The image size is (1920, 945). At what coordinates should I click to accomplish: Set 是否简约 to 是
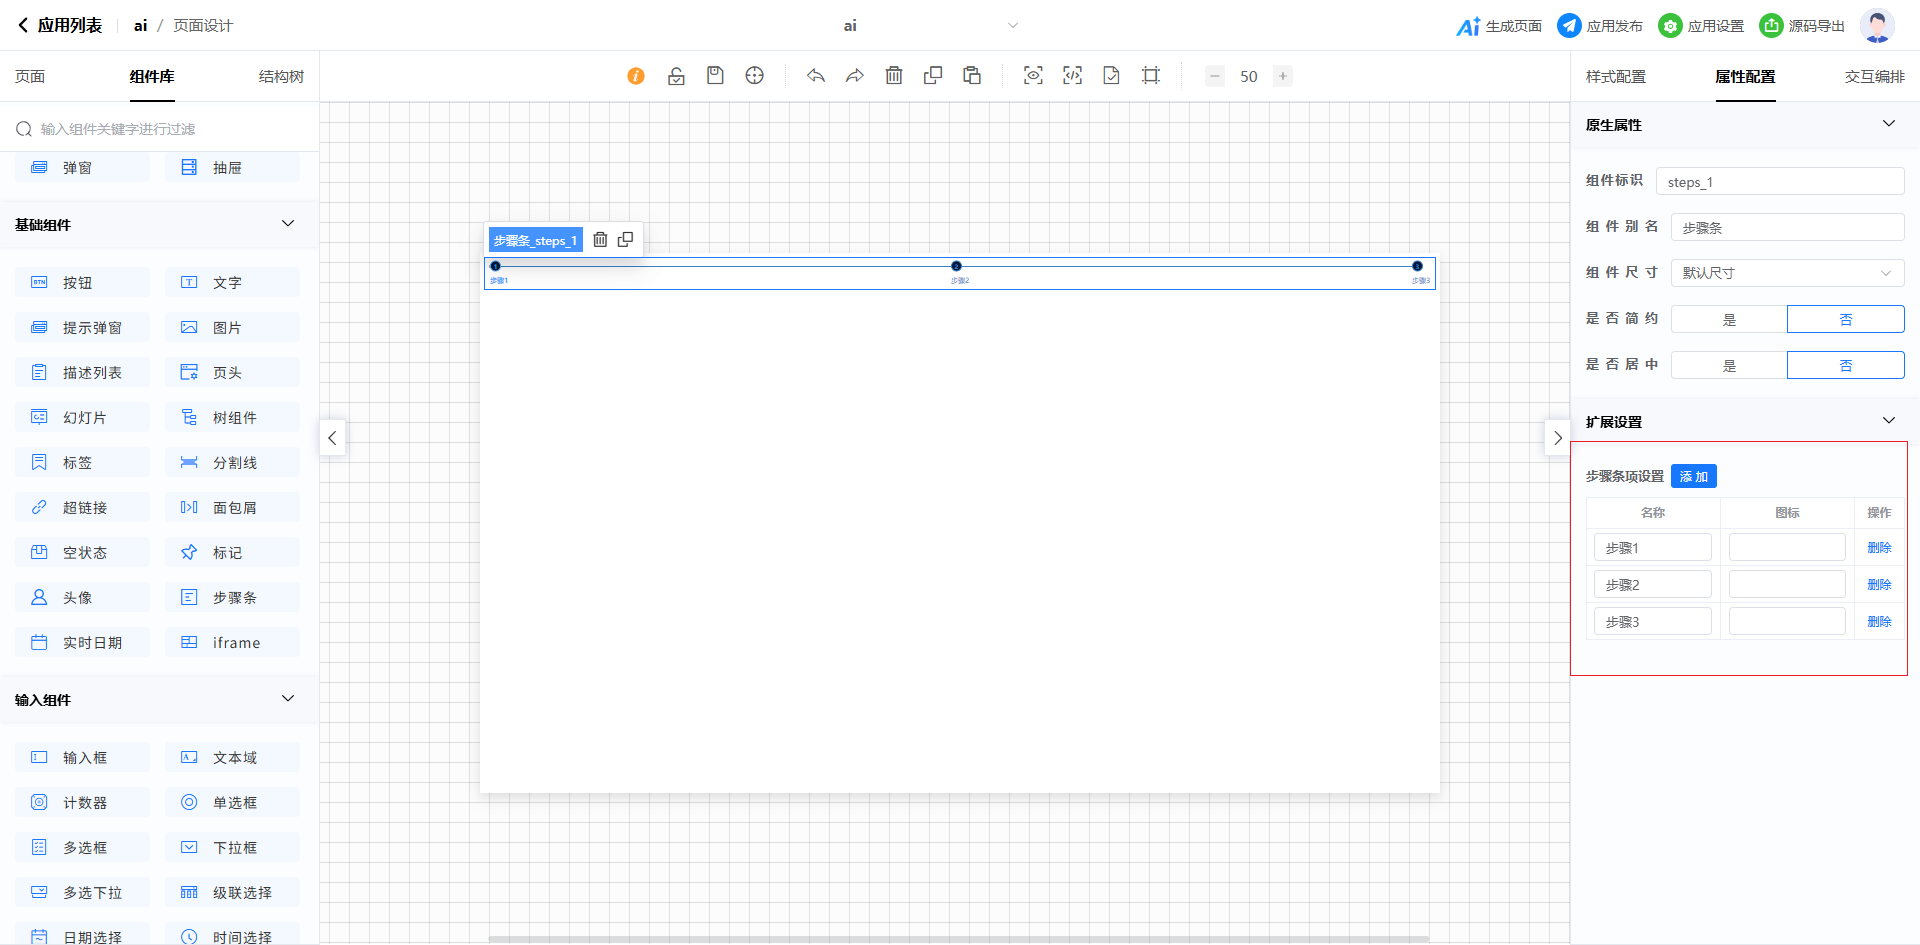coord(1729,319)
